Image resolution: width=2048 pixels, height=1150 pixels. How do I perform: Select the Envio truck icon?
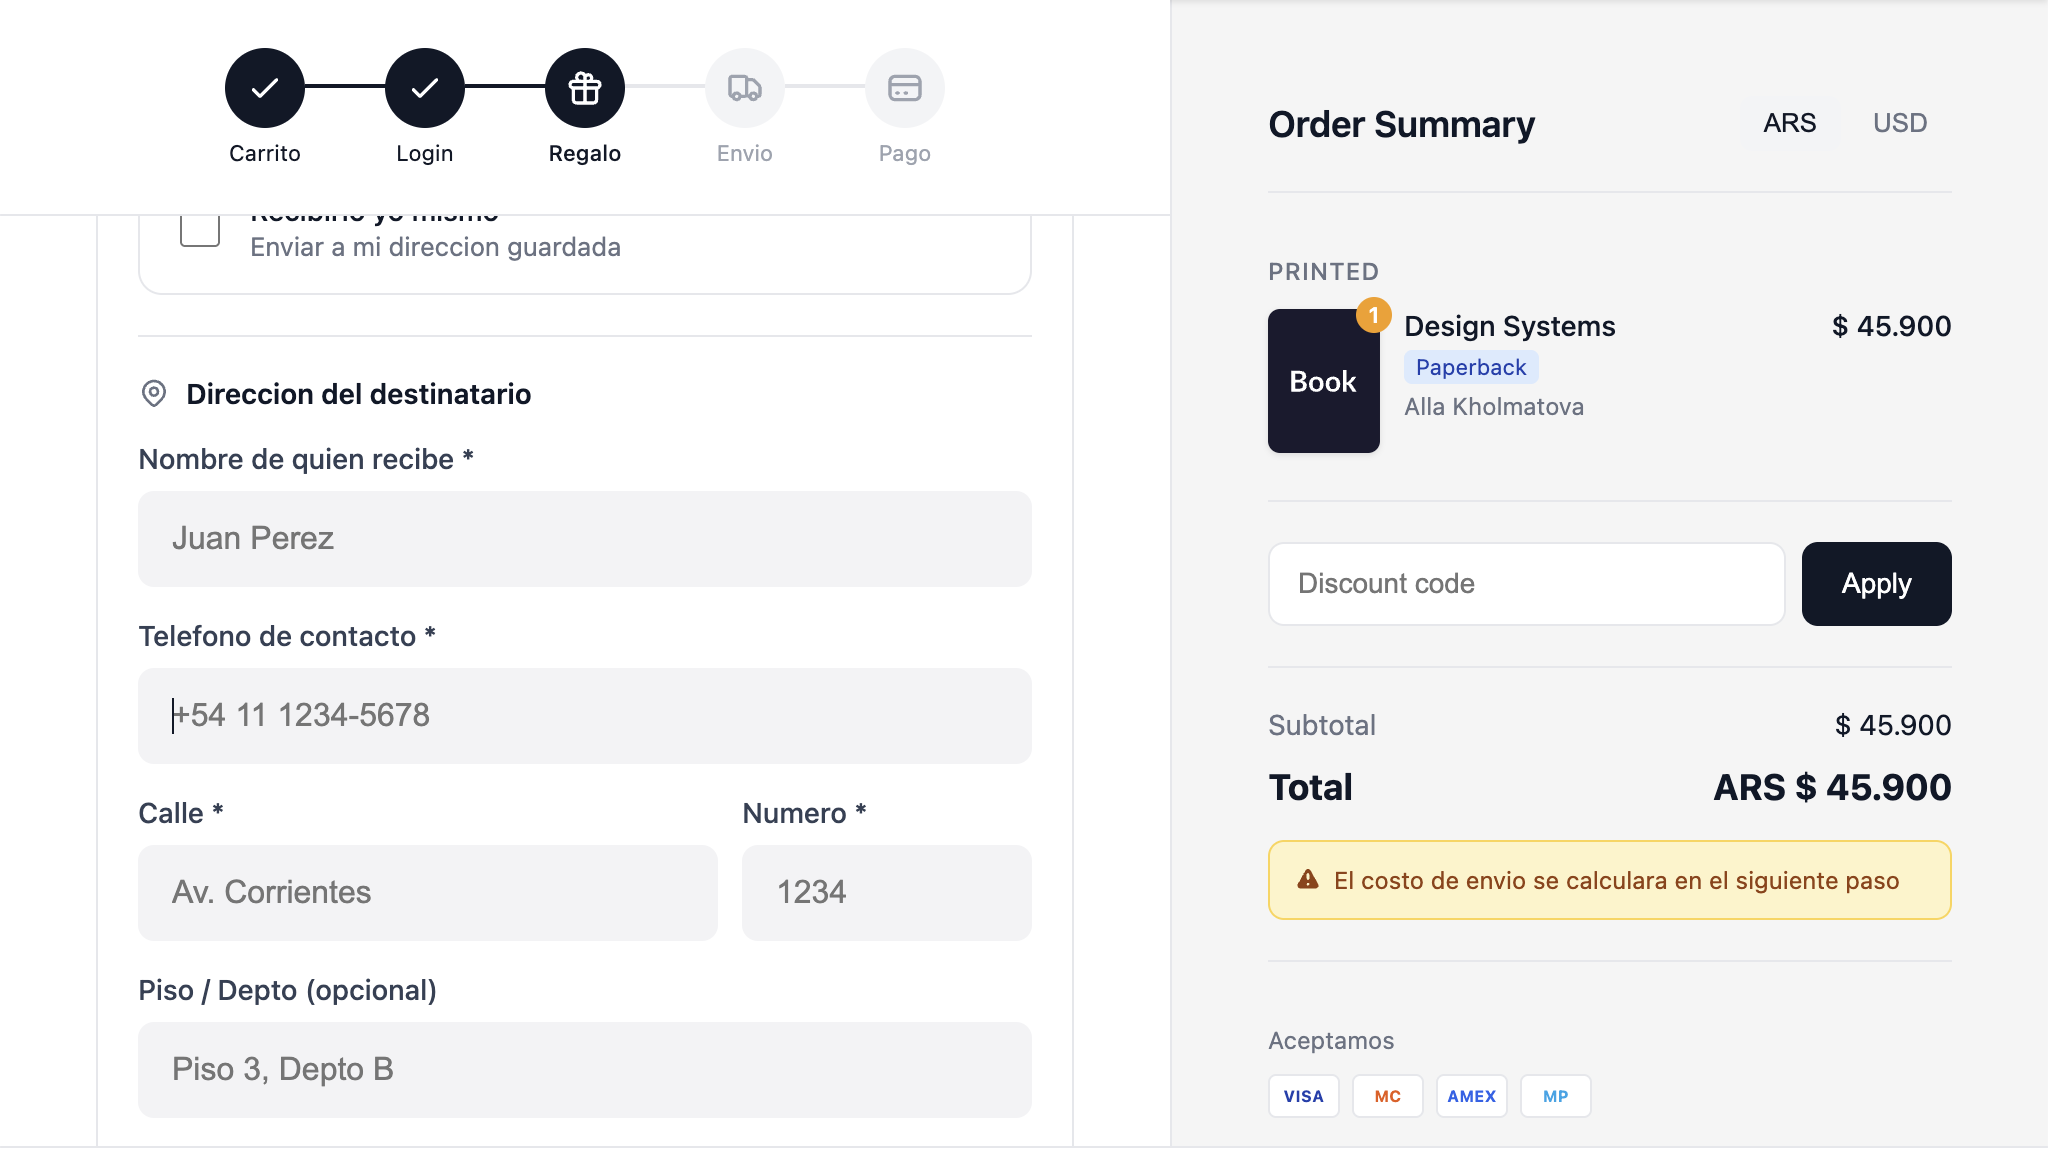(x=744, y=87)
